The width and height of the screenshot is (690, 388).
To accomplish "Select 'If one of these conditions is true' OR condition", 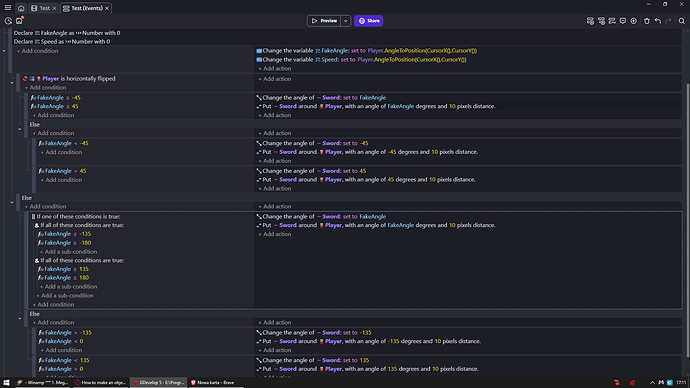I will click(76, 216).
